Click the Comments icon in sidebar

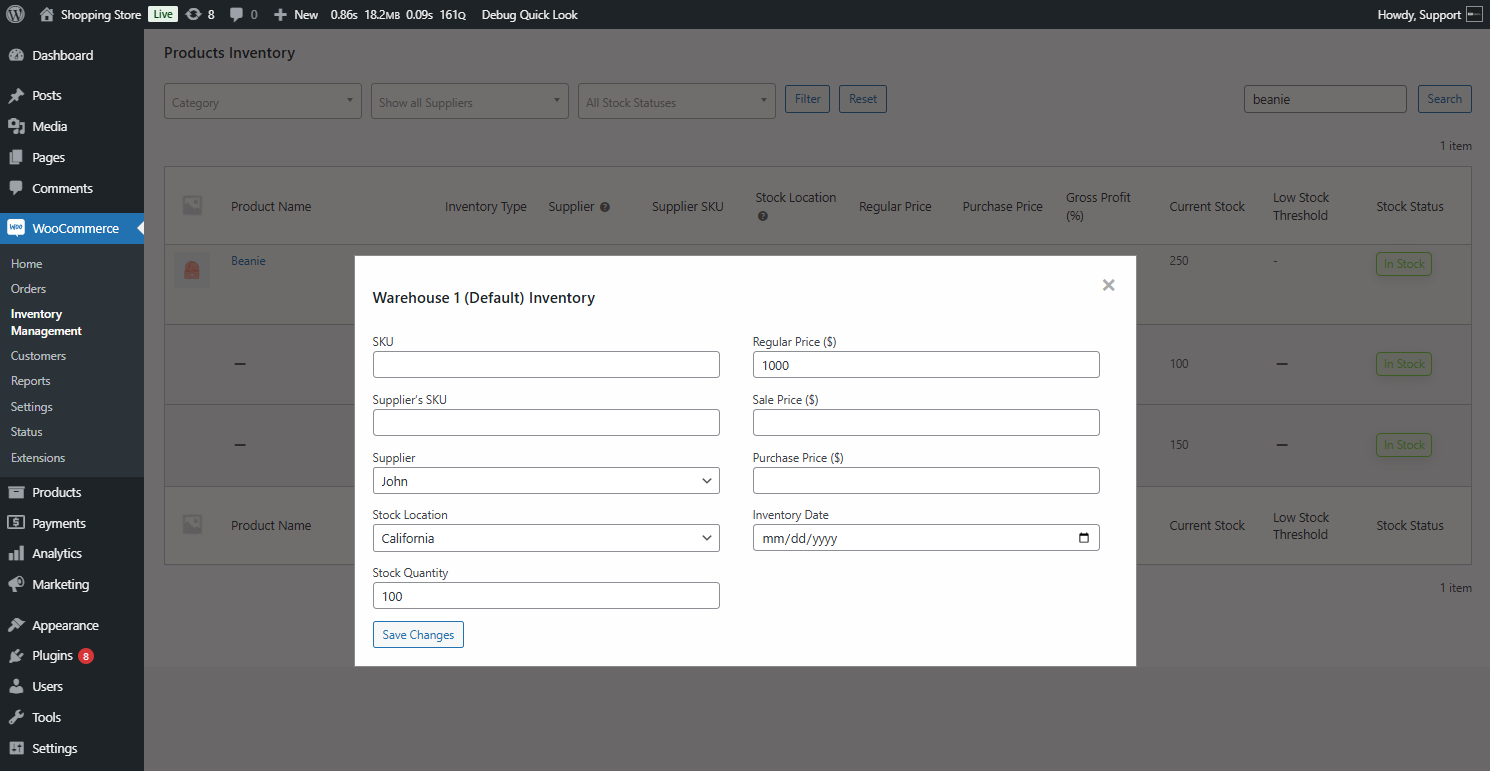pos(16,188)
